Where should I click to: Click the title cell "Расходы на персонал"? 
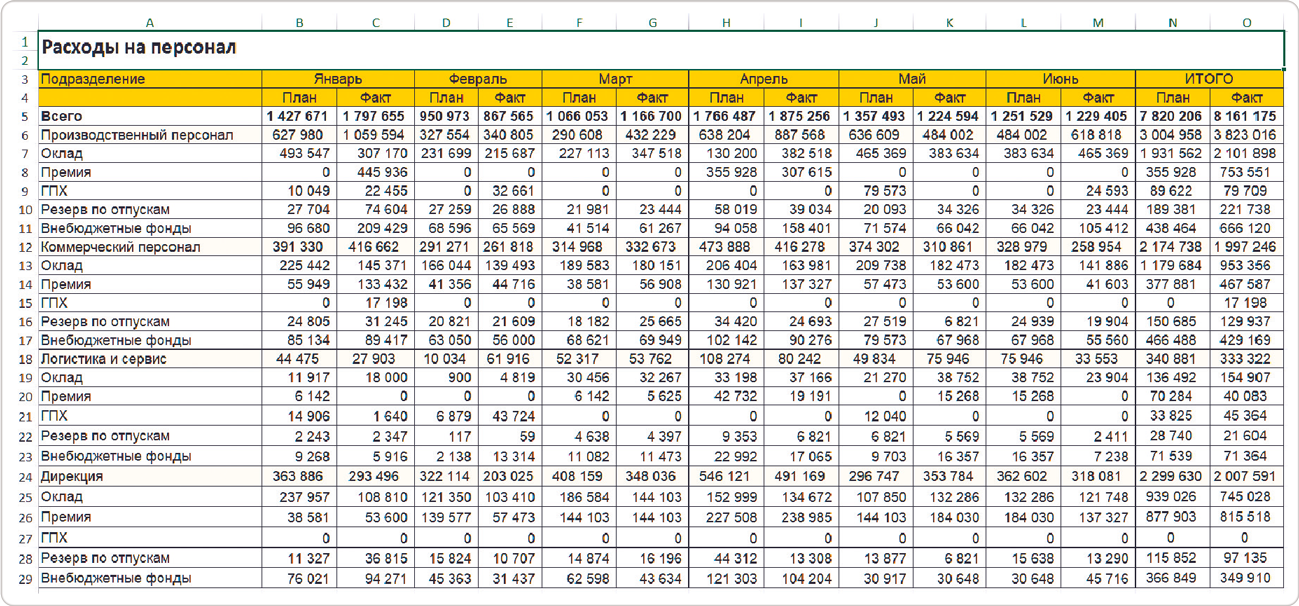140,48
